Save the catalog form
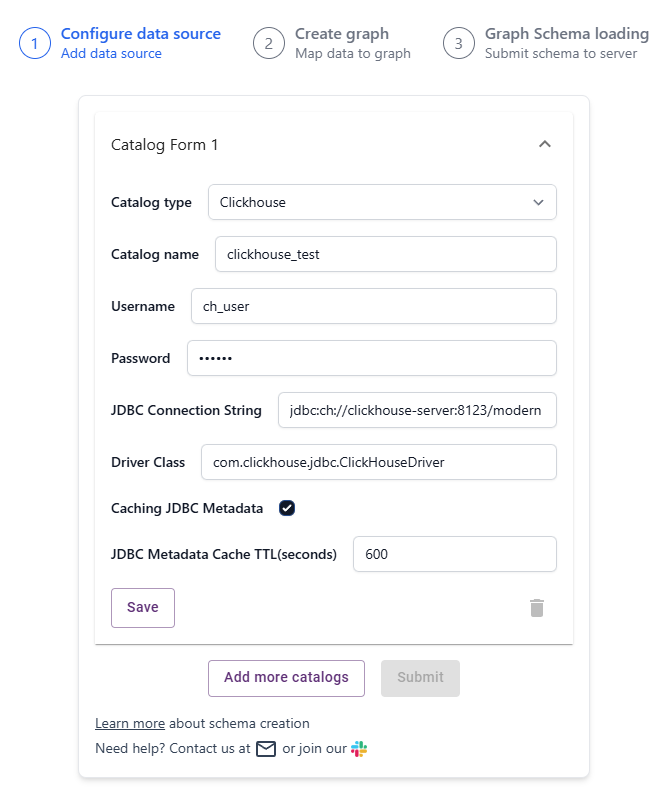Viewport: 665px width, 800px height. coord(143,608)
